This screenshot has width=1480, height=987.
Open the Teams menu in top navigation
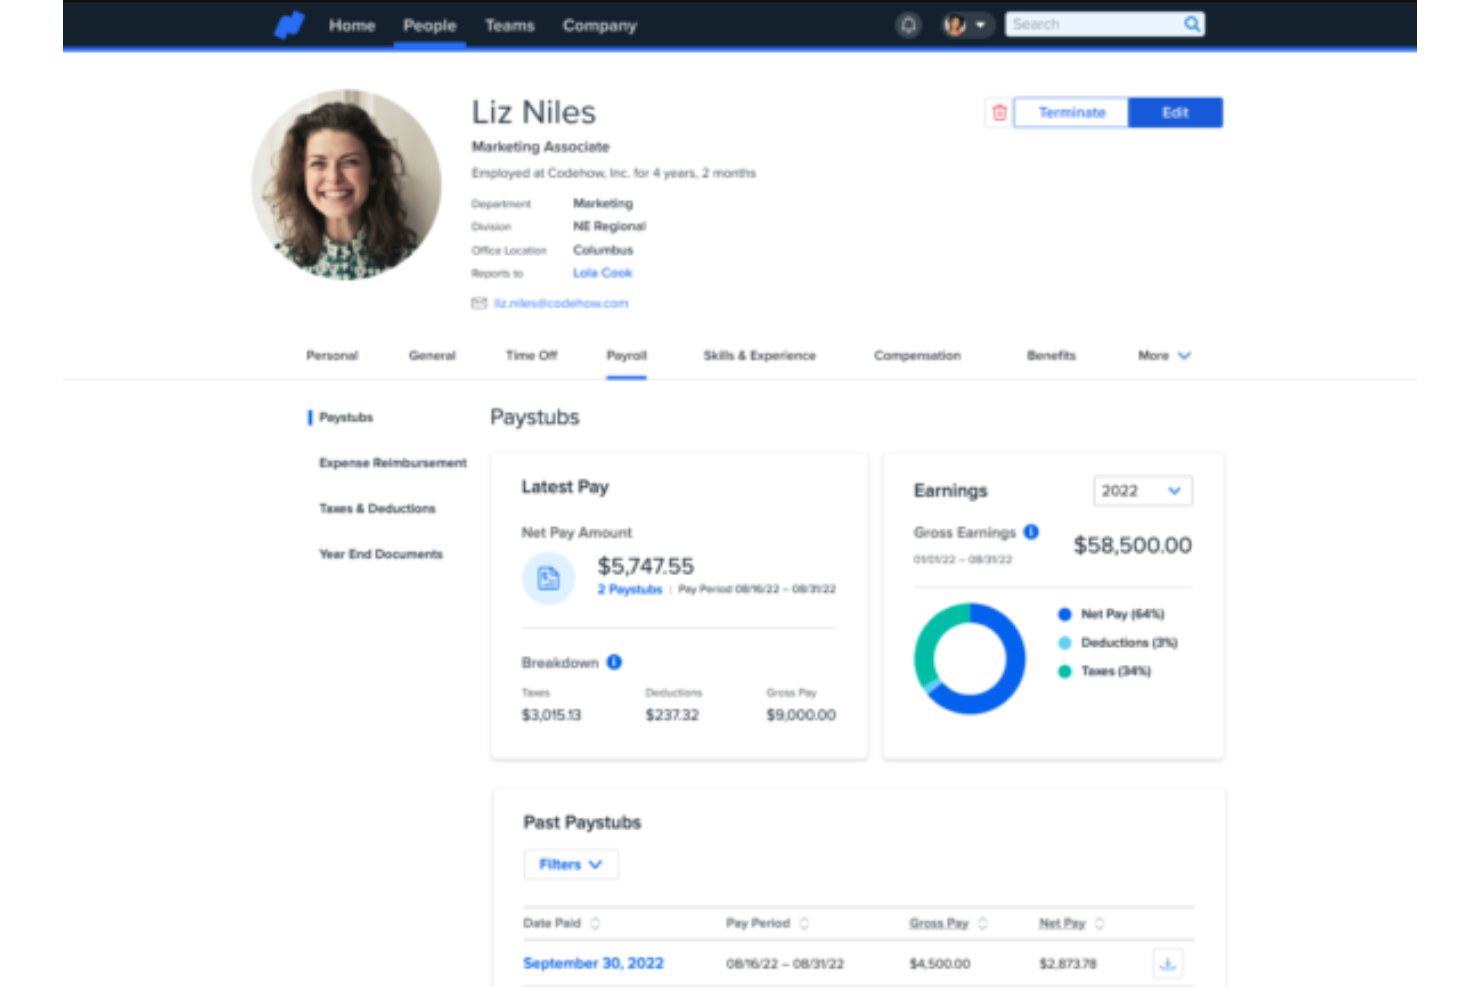pos(509,26)
